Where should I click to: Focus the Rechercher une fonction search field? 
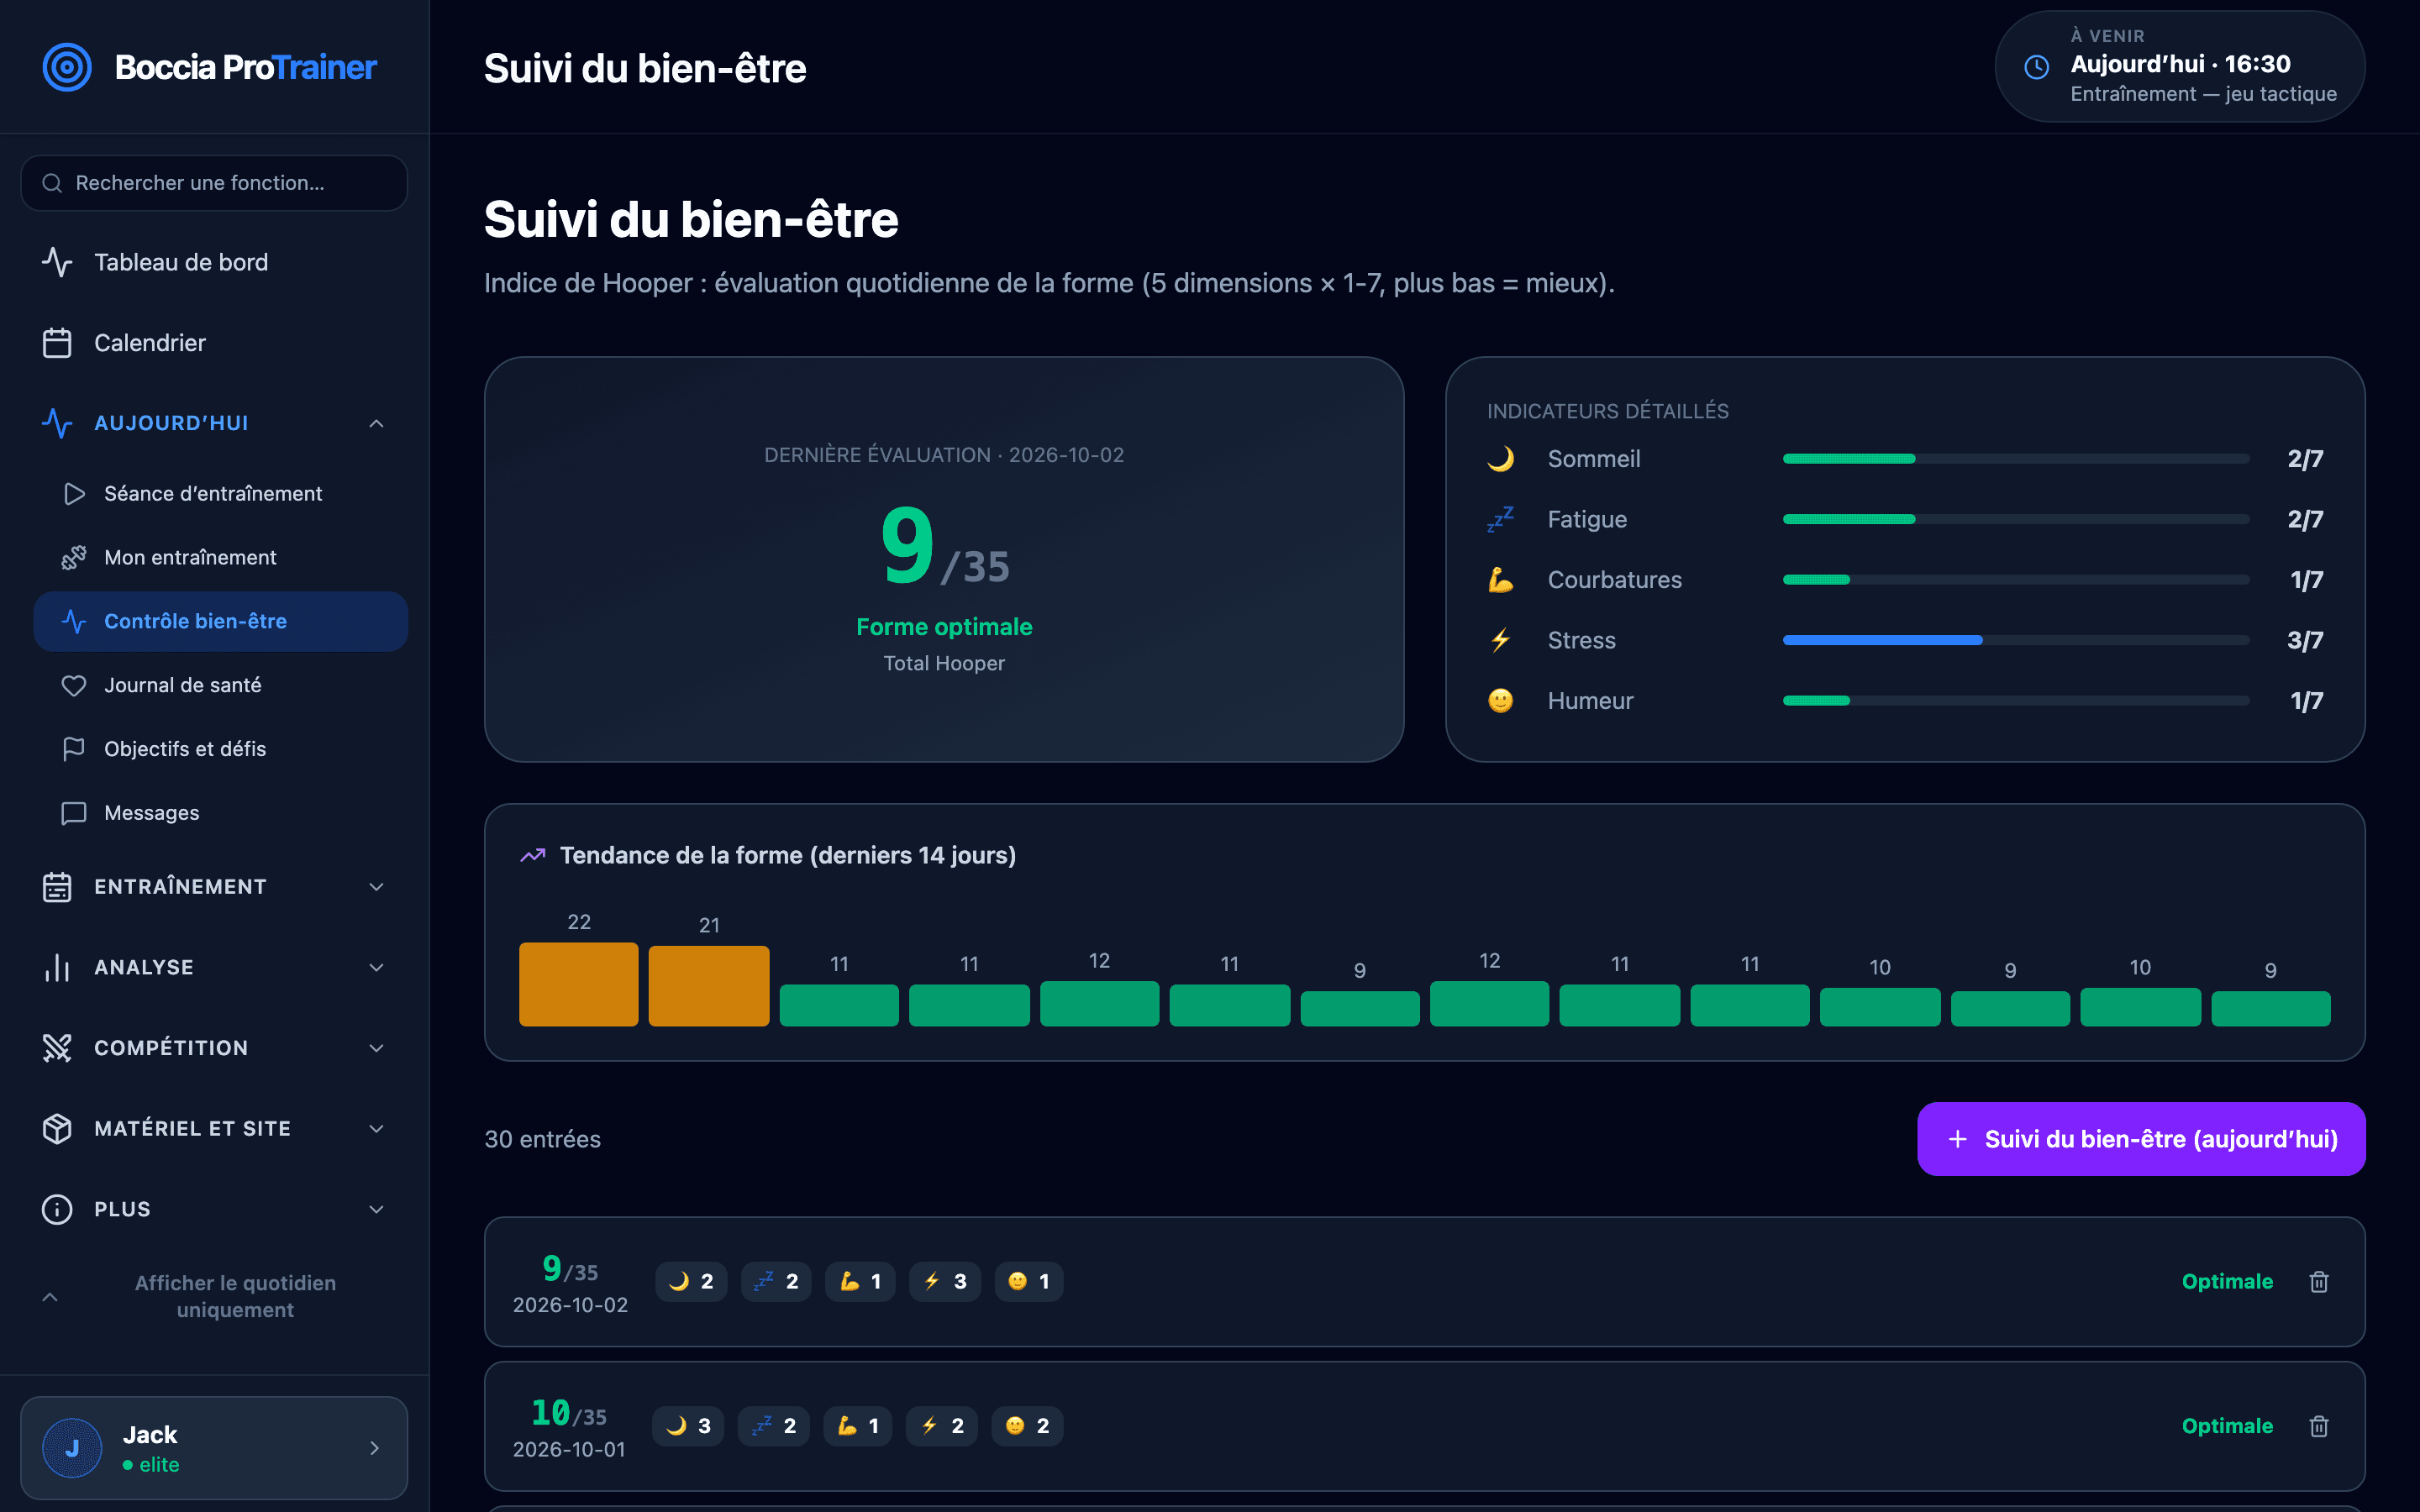tap(214, 183)
